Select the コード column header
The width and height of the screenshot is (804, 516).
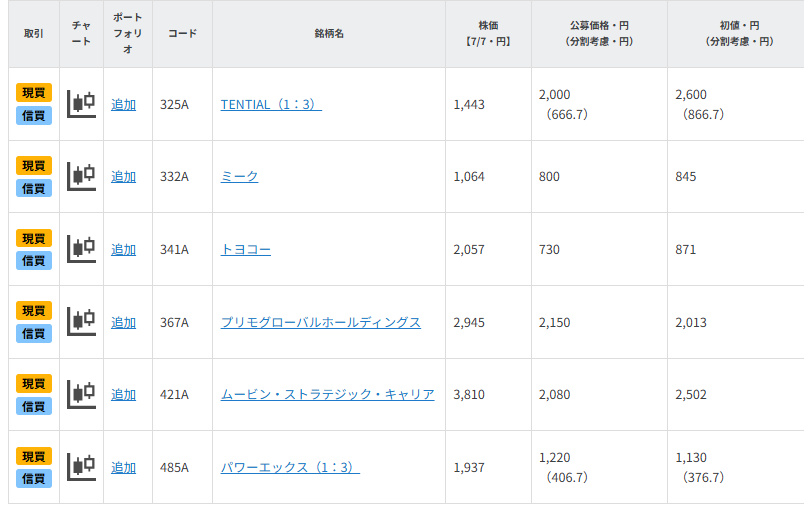click(183, 34)
